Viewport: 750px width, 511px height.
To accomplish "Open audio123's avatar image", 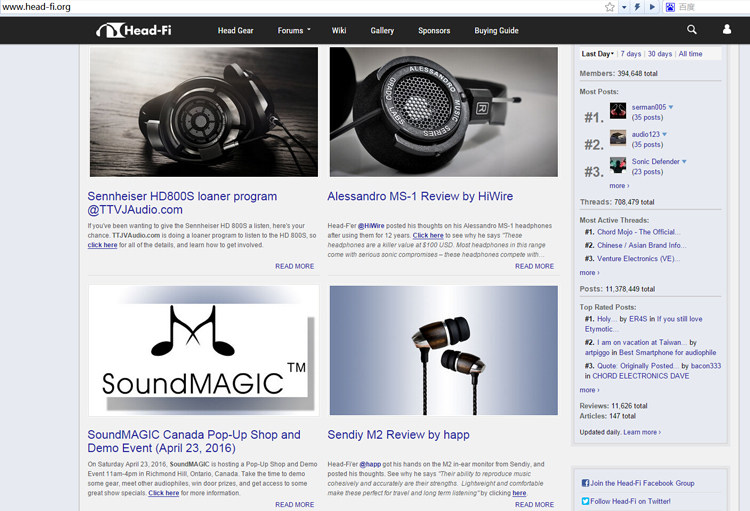I will 618,138.
